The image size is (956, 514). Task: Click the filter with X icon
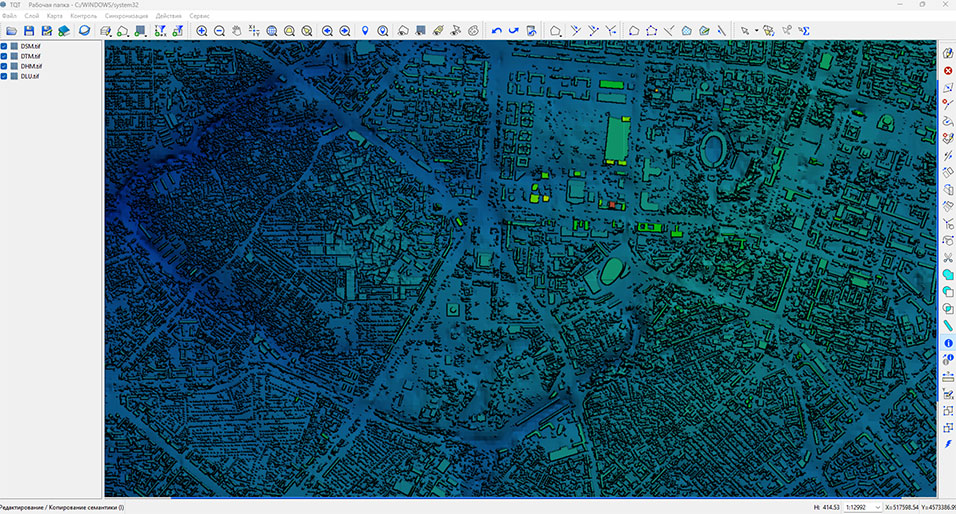(160, 30)
